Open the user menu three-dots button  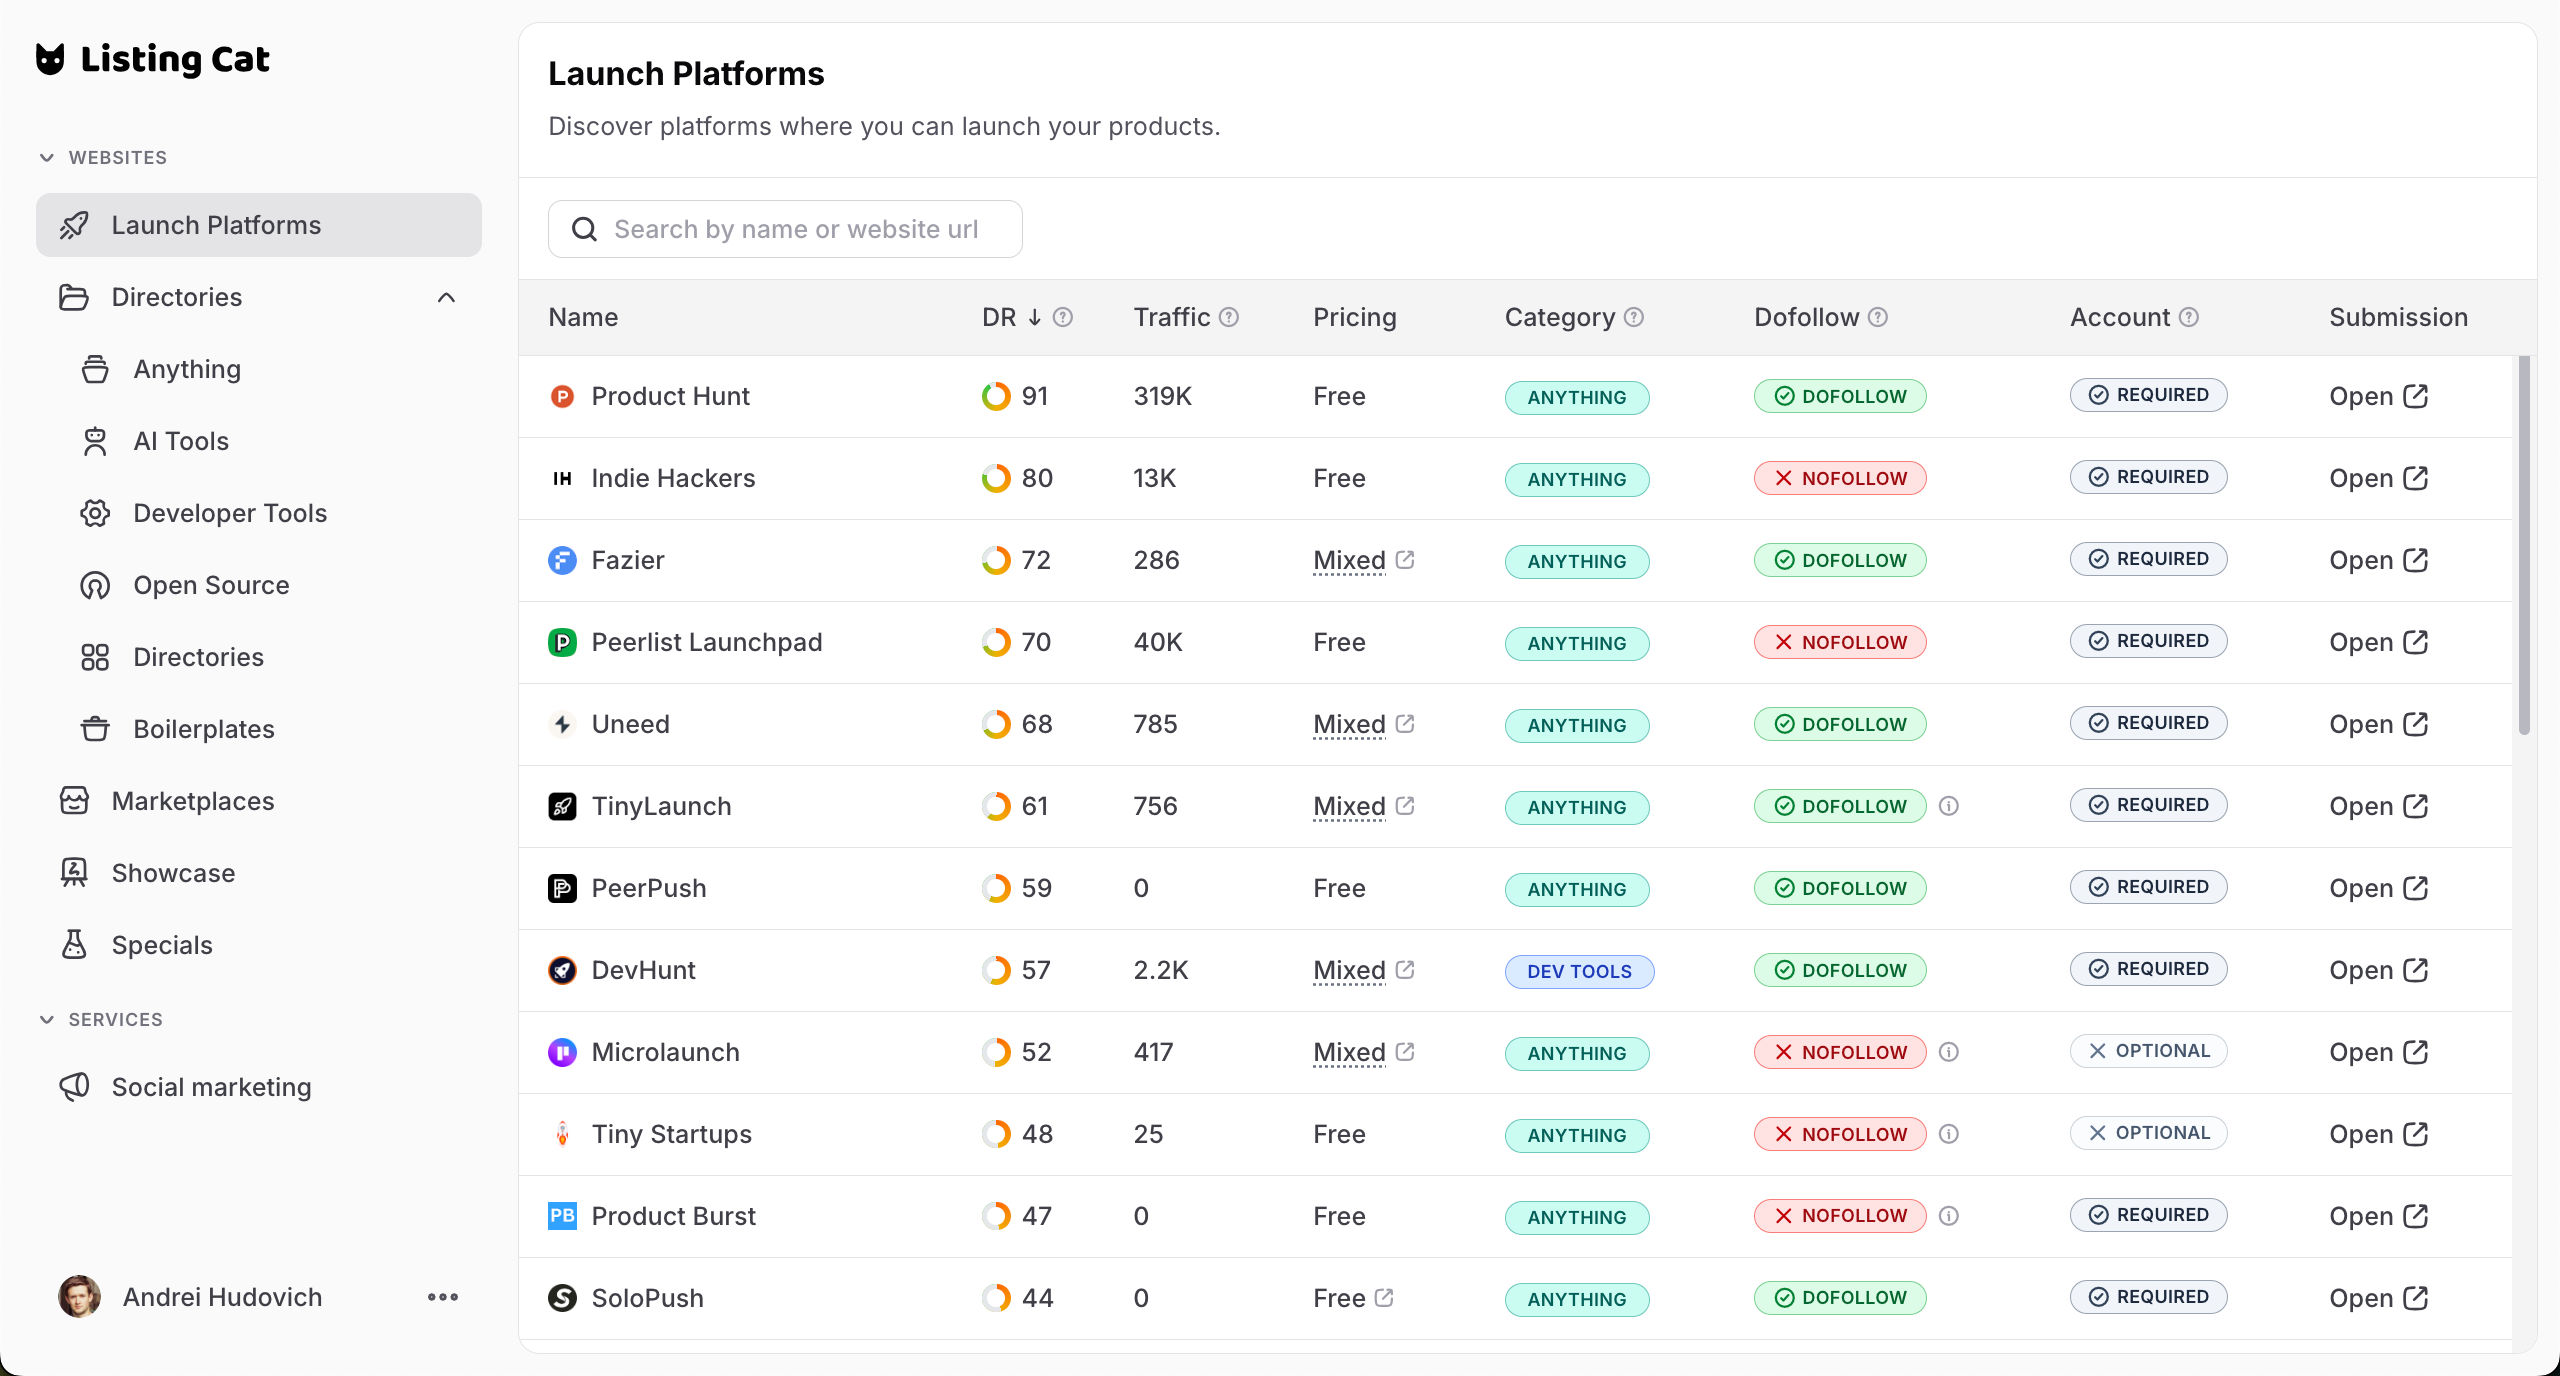click(x=443, y=1297)
